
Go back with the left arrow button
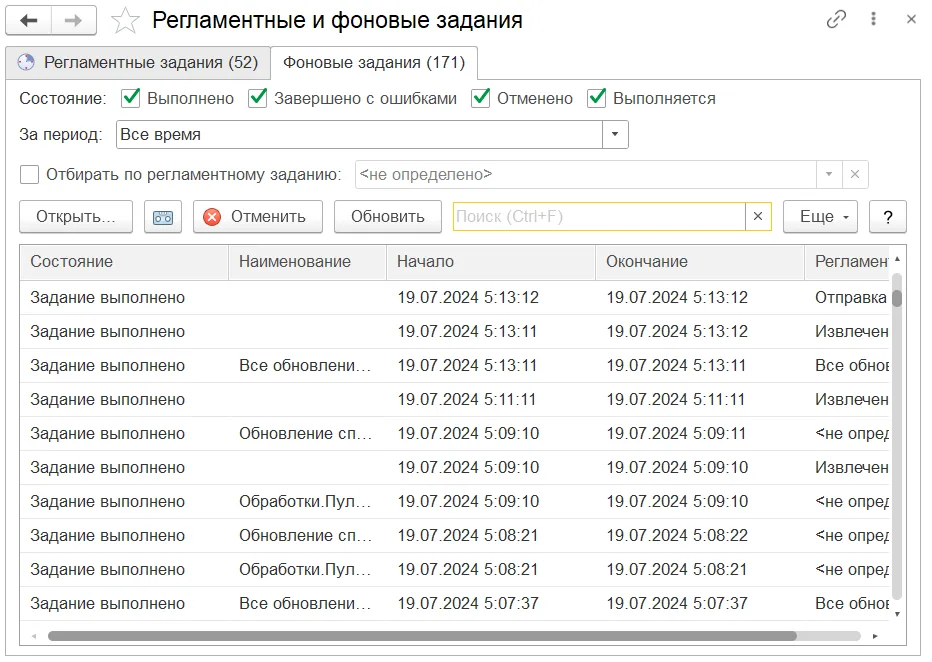tap(29, 21)
